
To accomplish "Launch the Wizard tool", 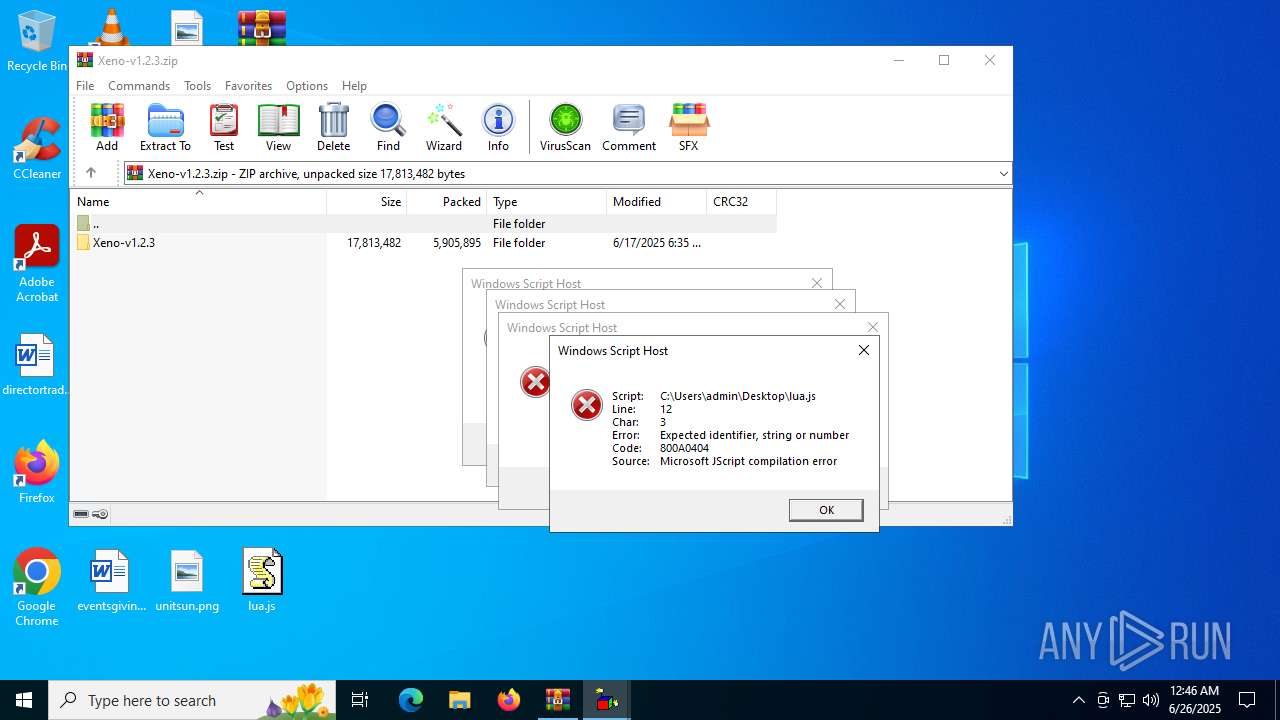I will click(443, 127).
